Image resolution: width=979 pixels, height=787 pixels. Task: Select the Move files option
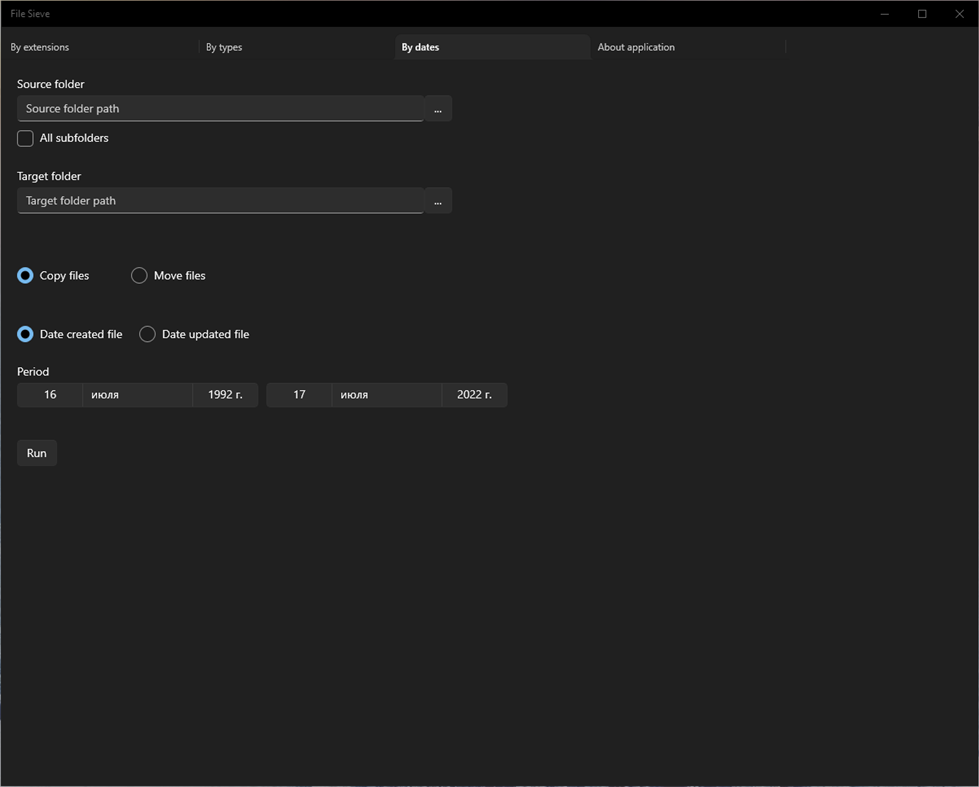[140, 275]
